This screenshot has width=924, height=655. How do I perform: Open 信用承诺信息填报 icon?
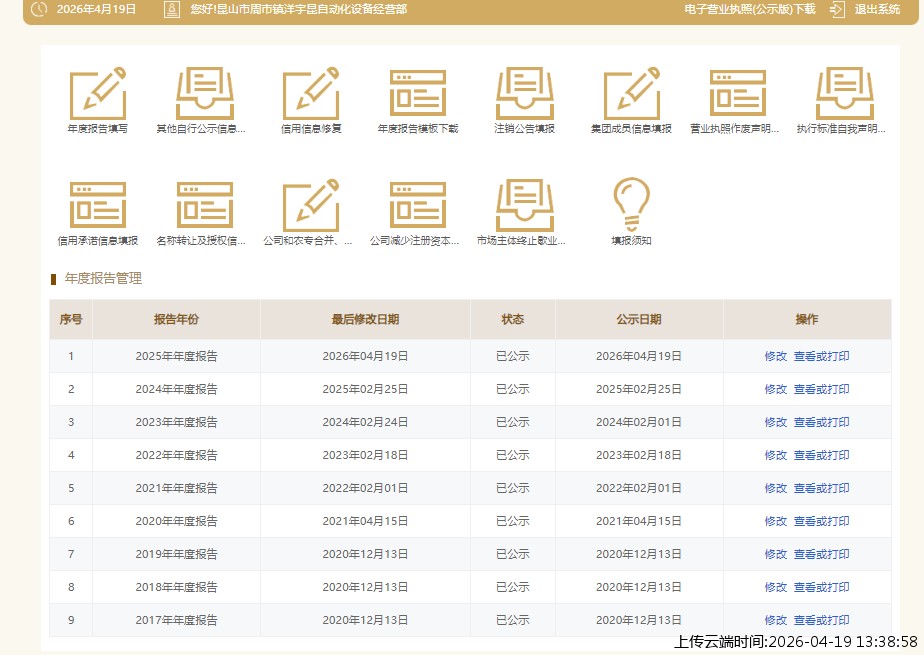pyautogui.click(x=97, y=206)
